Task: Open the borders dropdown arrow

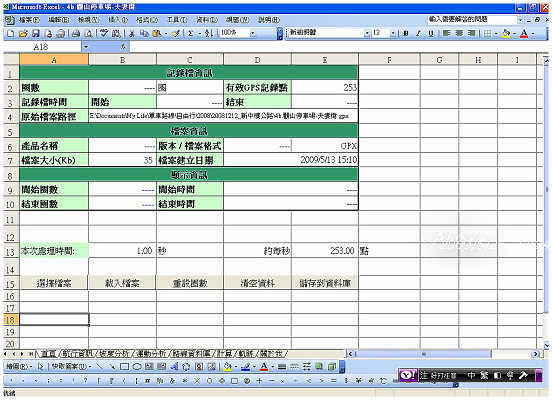Action: [496, 33]
